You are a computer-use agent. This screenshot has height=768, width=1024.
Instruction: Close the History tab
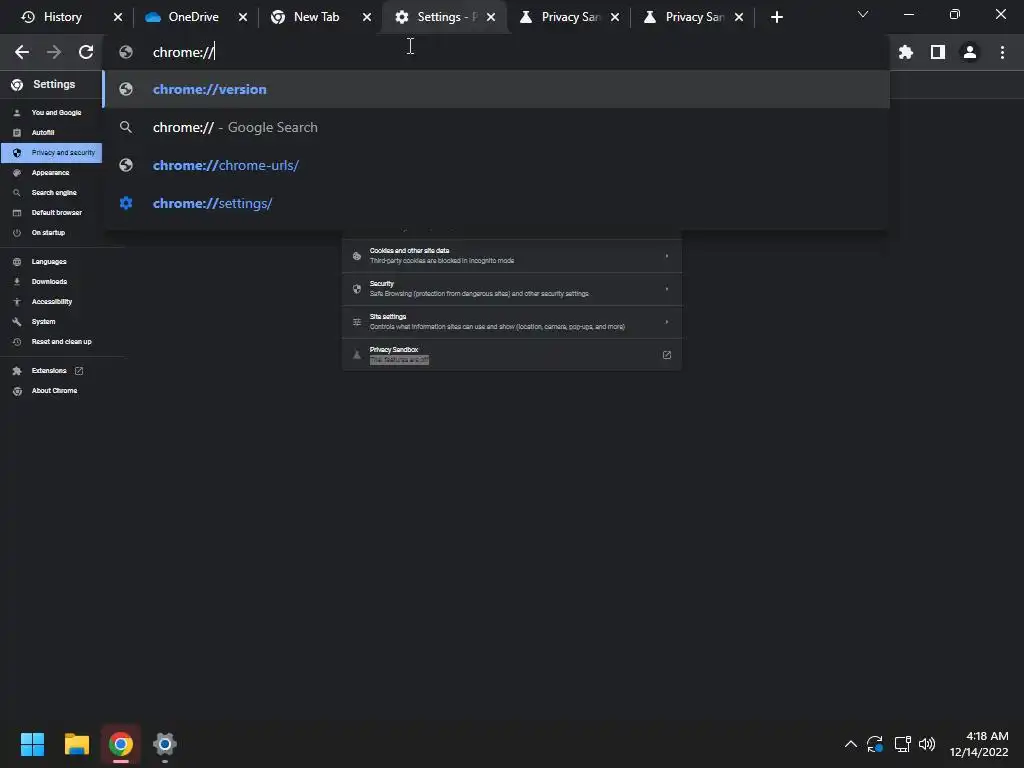pyautogui.click(x=118, y=17)
